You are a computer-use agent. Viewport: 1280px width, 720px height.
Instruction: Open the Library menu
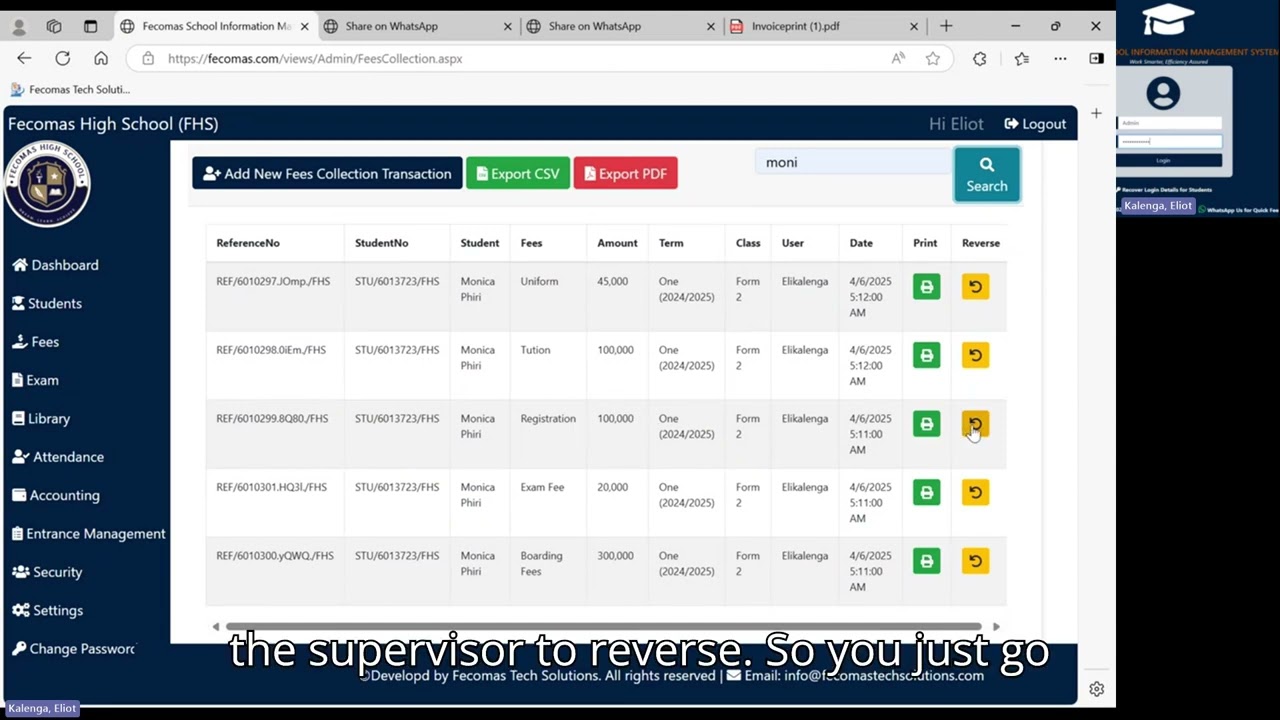click(x=41, y=419)
